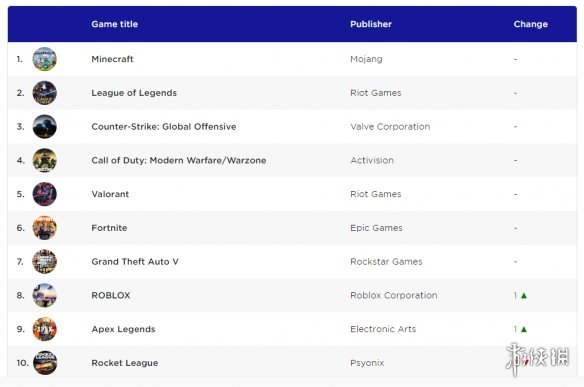This screenshot has height=387, width=584.
Task: Click Apex Legends green up-arrow indicator
Action: tap(524, 329)
